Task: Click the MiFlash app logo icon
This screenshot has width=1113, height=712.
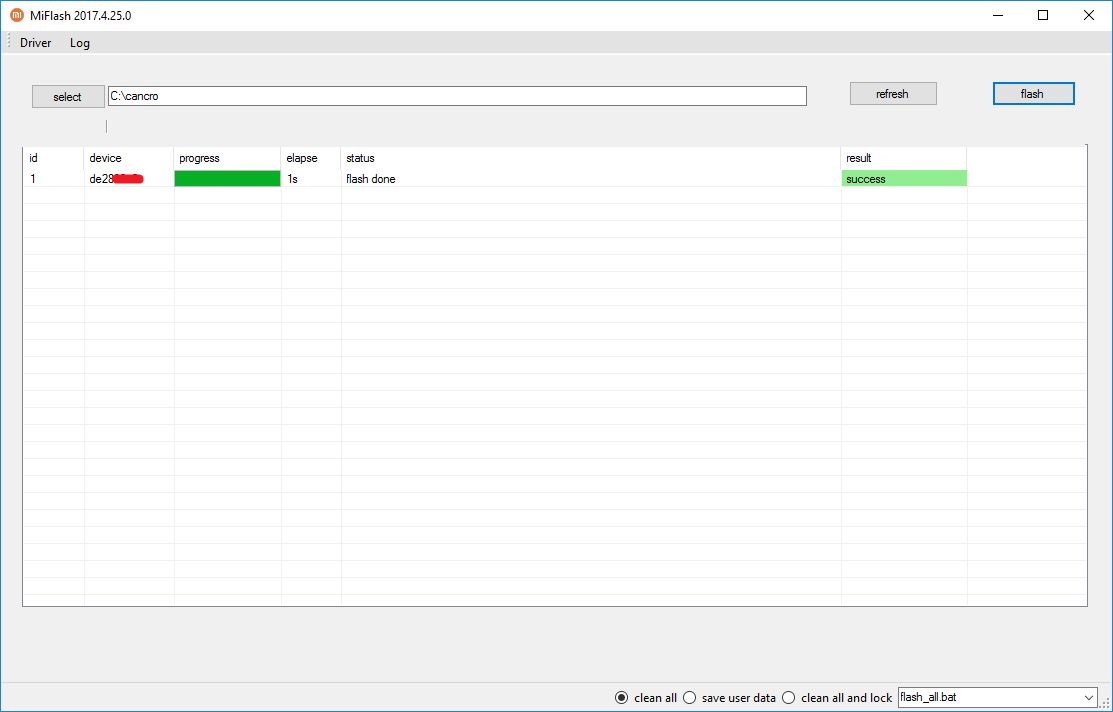Action: (16, 15)
